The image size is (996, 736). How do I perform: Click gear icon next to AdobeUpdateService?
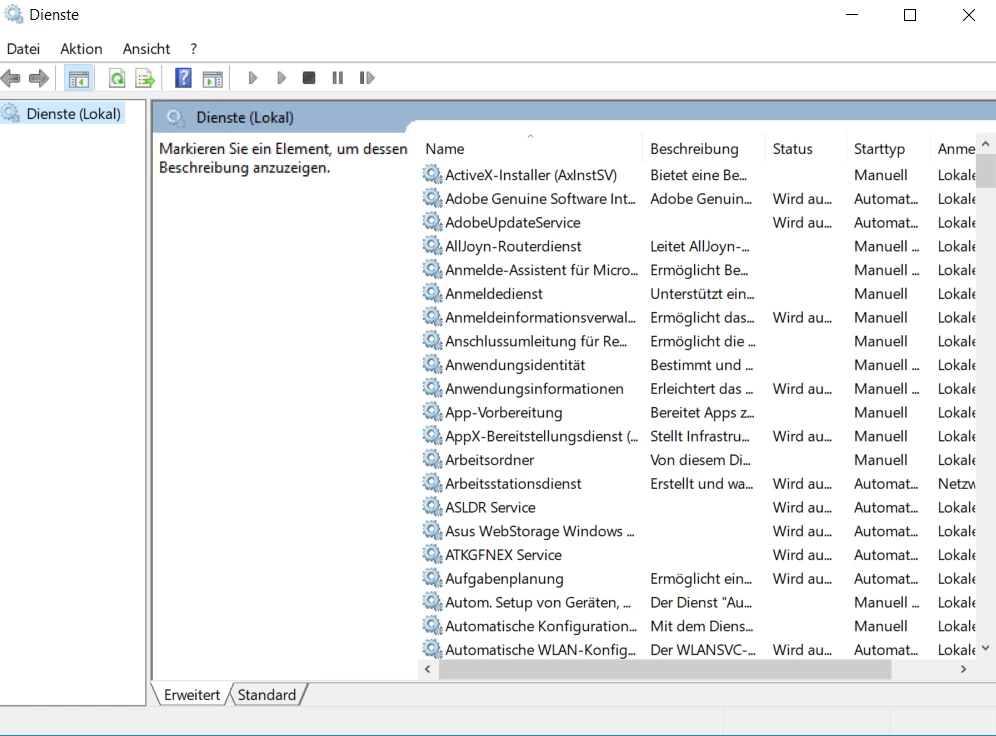click(432, 222)
